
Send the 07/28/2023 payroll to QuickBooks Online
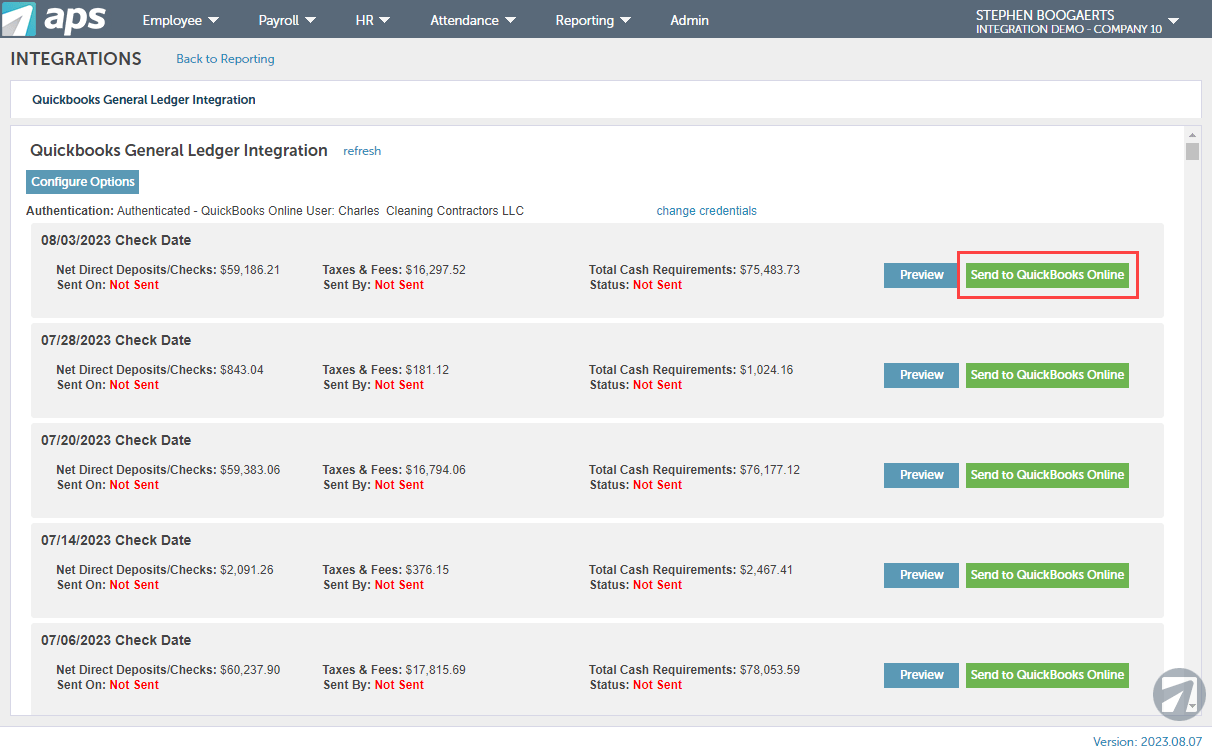pos(1047,375)
